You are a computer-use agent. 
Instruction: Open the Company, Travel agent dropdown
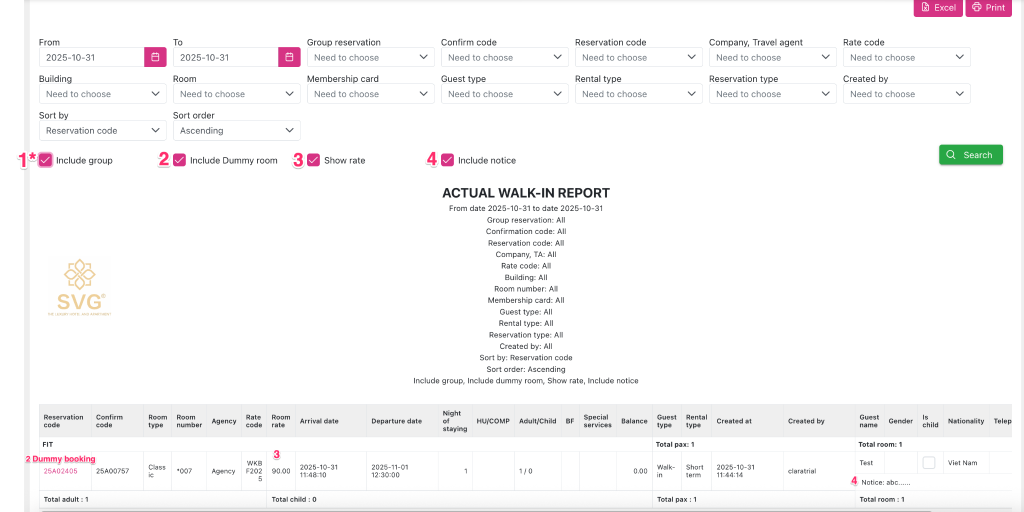coord(771,57)
